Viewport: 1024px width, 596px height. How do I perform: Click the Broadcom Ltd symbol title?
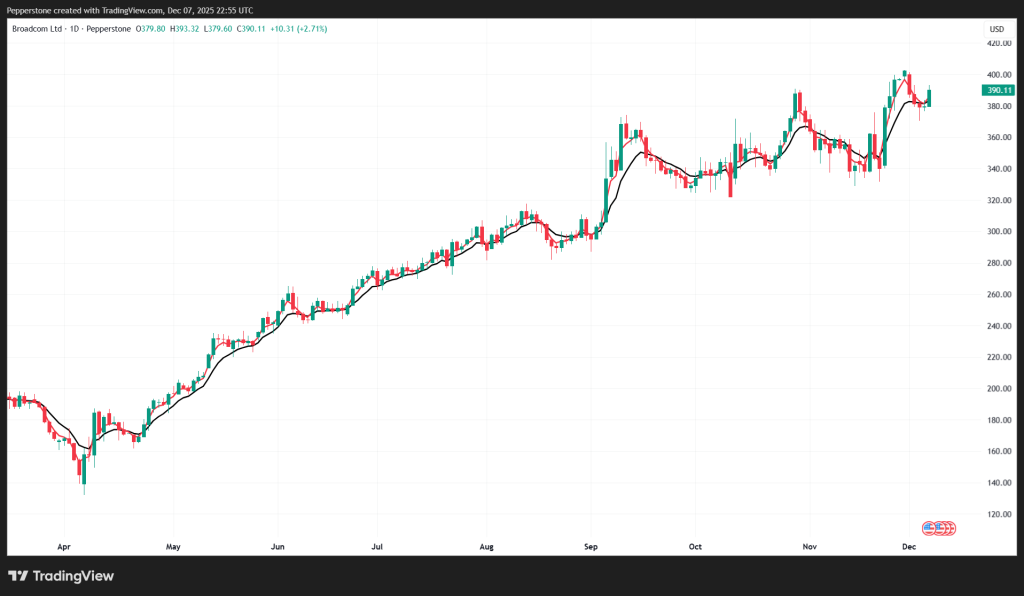36,28
